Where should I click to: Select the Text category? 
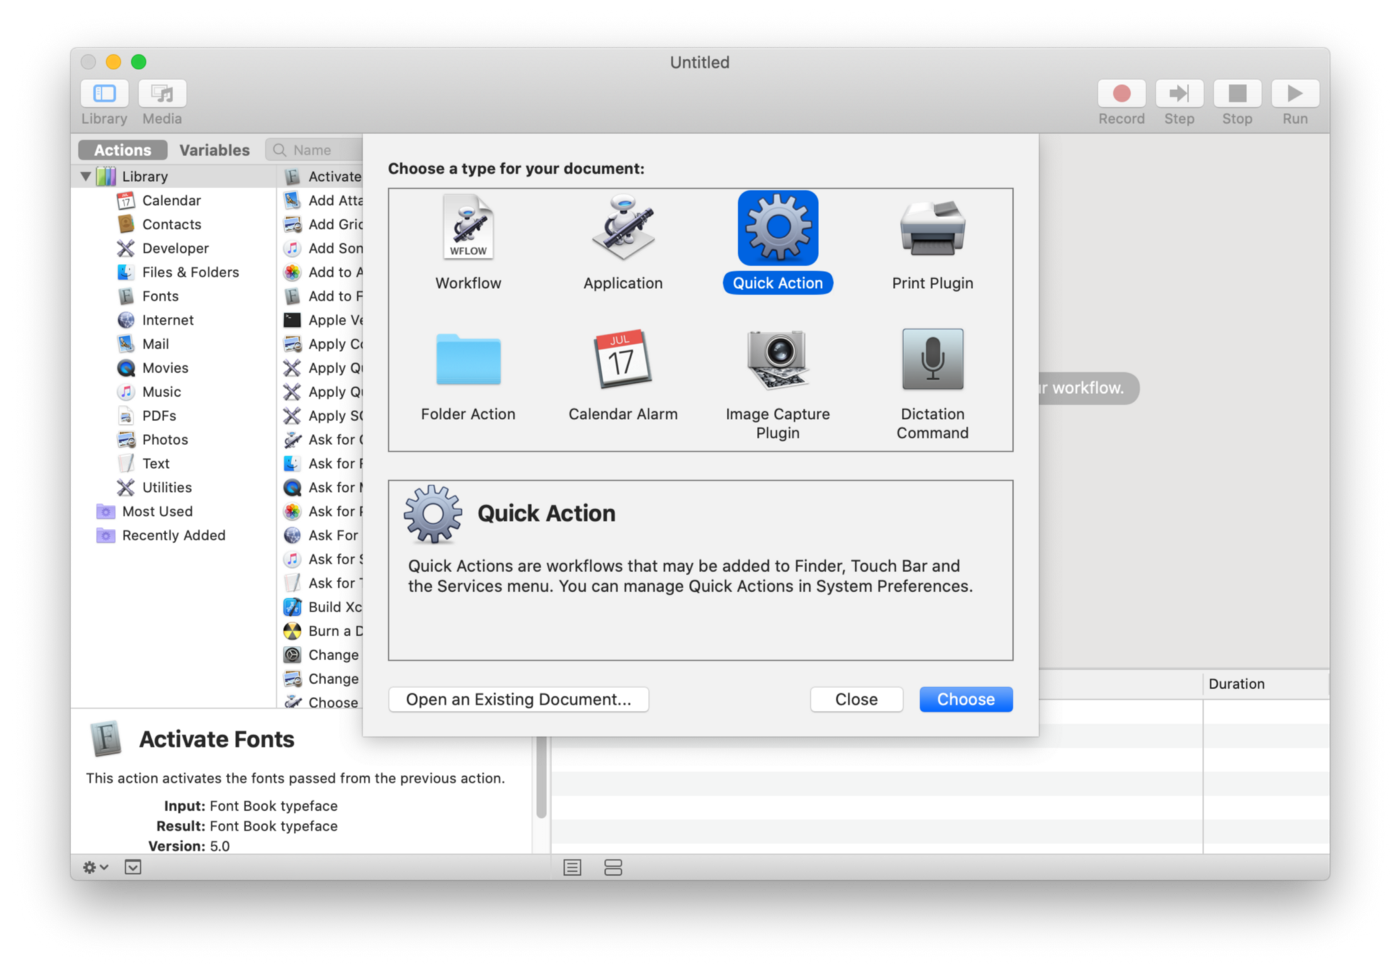(x=156, y=464)
